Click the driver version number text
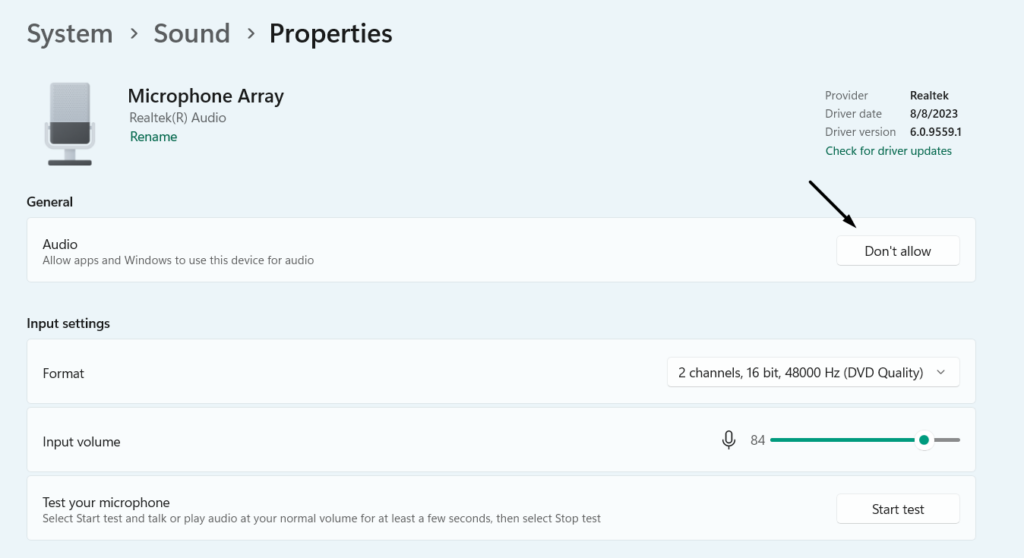1024x558 pixels. pos(936,132)
